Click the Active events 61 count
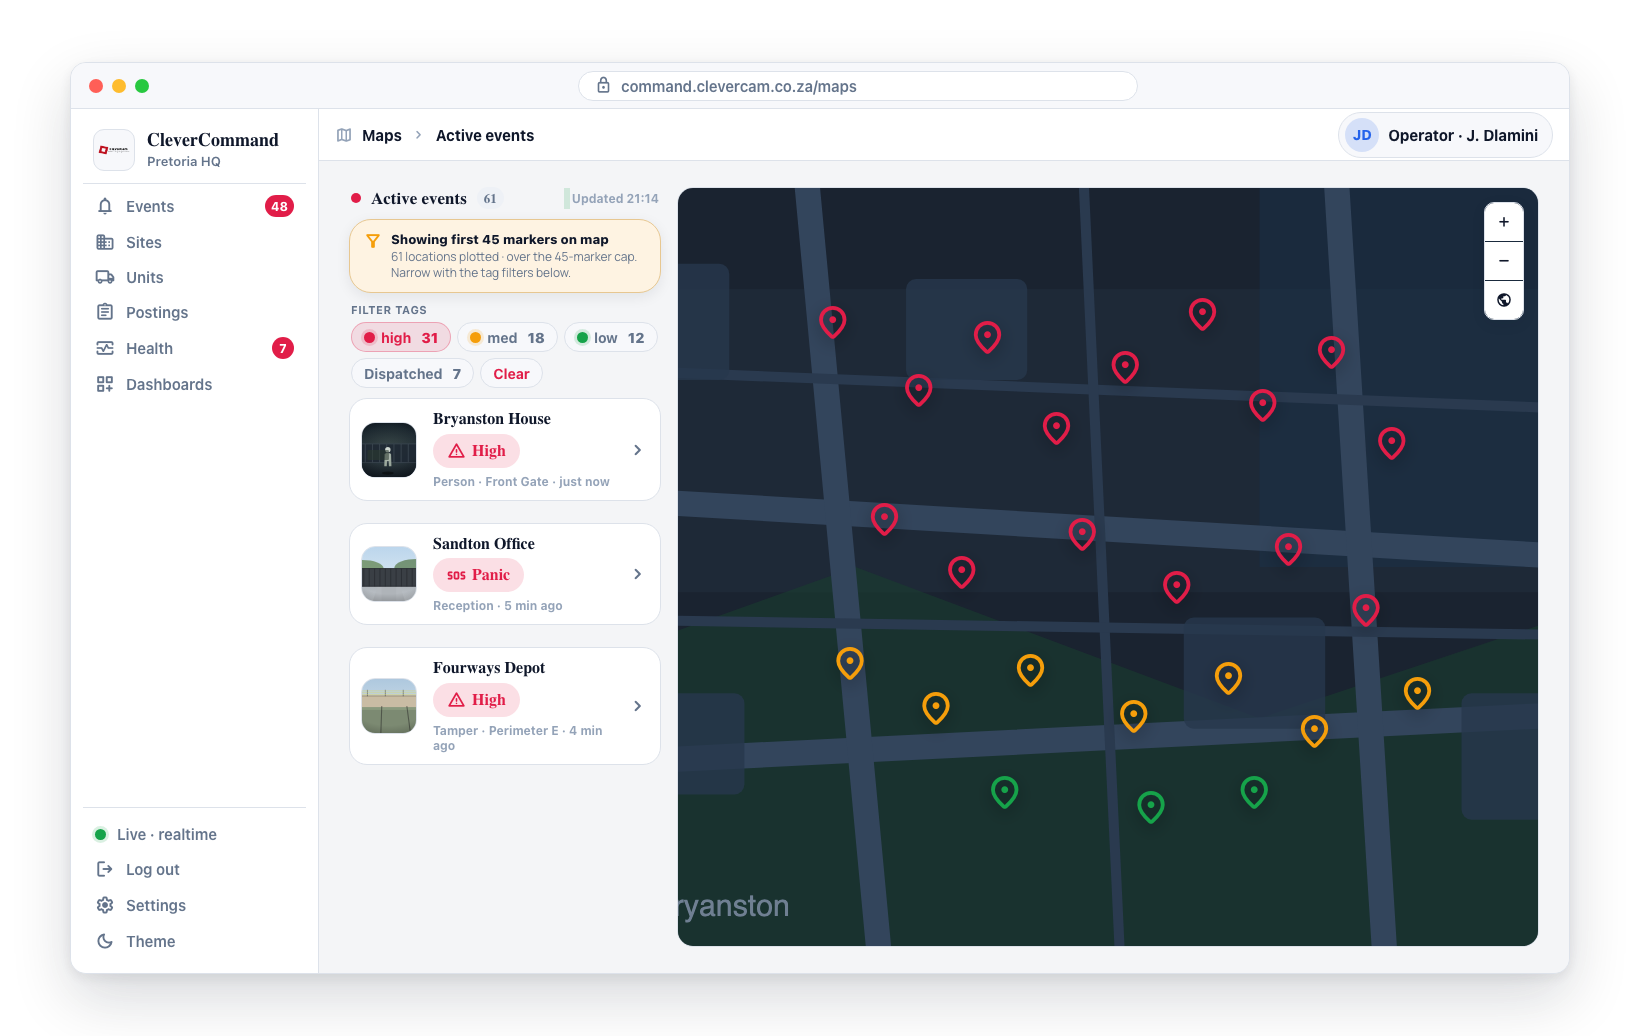Screen dimensions: 1640x1036 490,199
